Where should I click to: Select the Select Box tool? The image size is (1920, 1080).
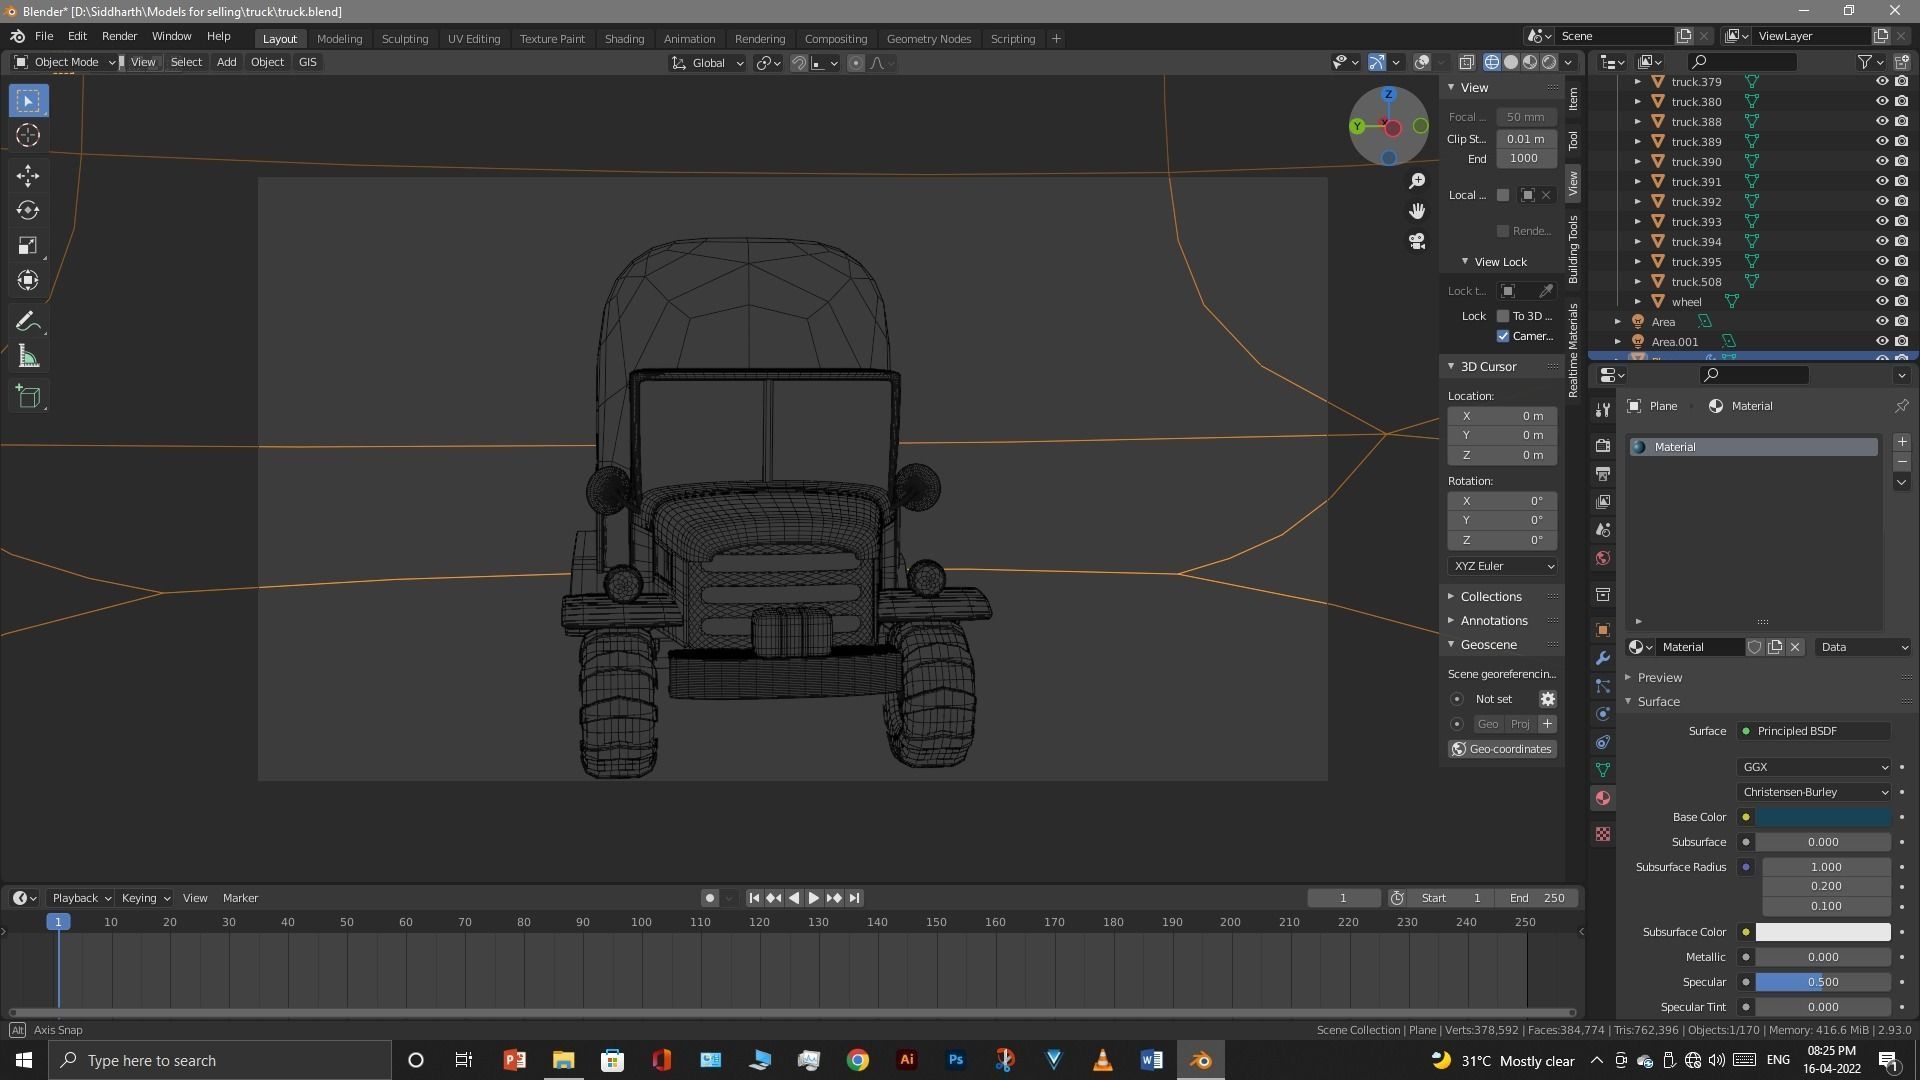[28, 101]
